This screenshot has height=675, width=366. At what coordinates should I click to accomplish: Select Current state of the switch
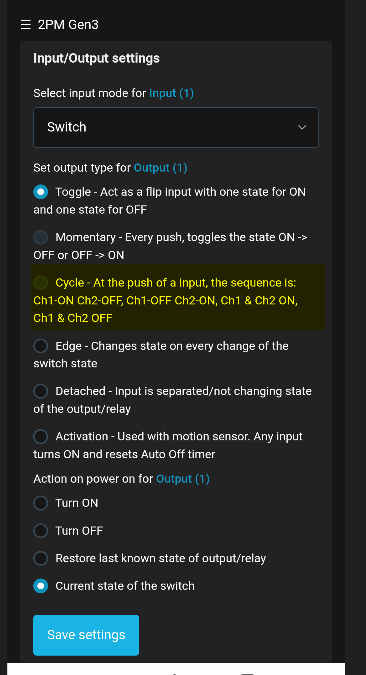click(x=40, y=586)
